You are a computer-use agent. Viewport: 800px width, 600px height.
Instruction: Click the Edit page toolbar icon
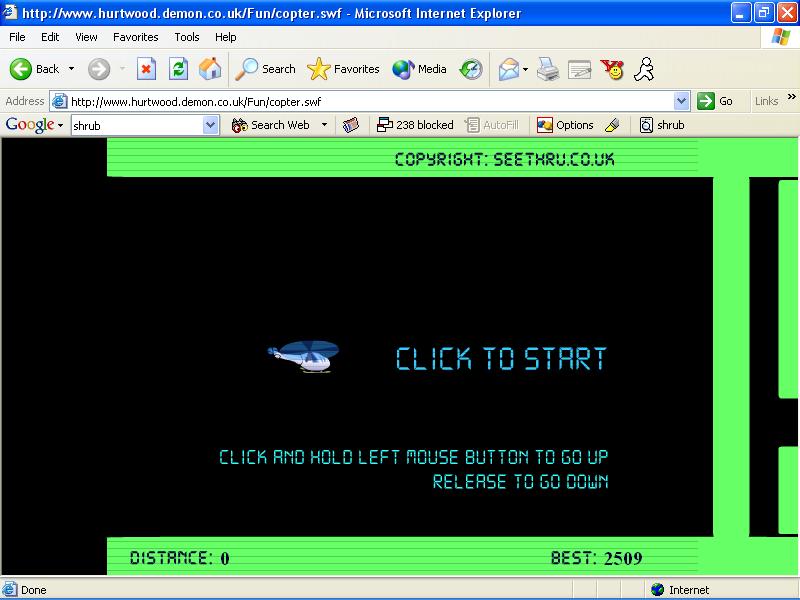580,69
